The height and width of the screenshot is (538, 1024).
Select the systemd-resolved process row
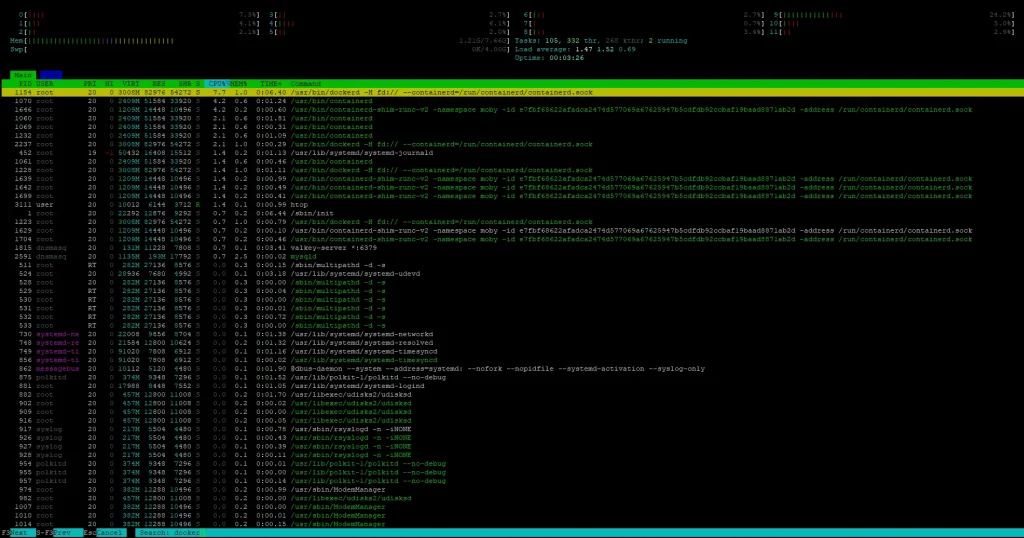click(512, 343)
